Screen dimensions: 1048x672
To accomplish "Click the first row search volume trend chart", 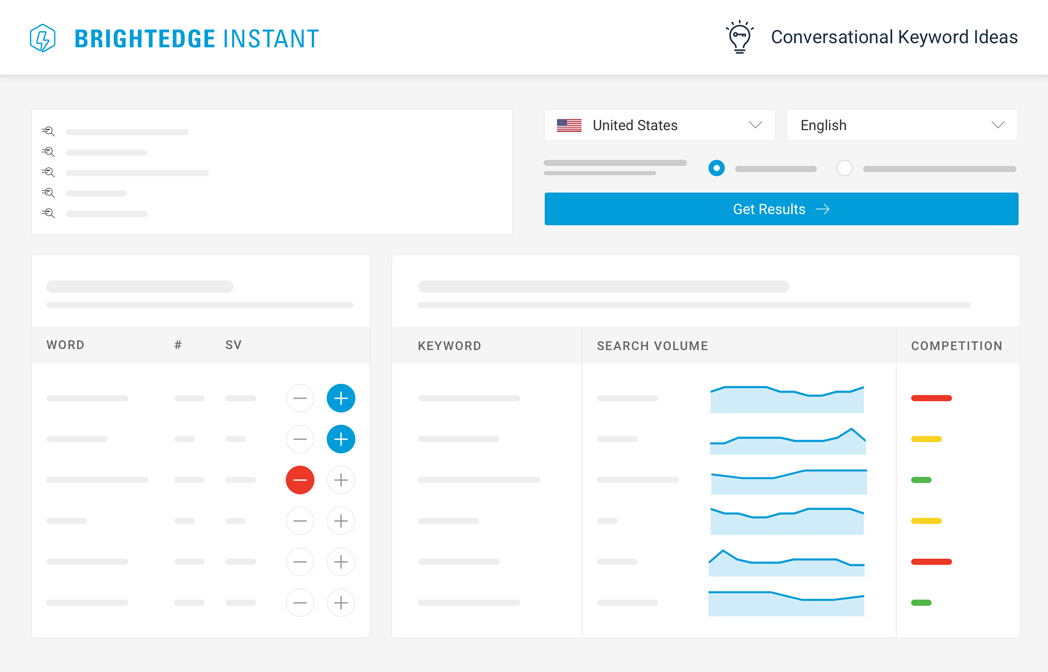I will click(787, 399).
